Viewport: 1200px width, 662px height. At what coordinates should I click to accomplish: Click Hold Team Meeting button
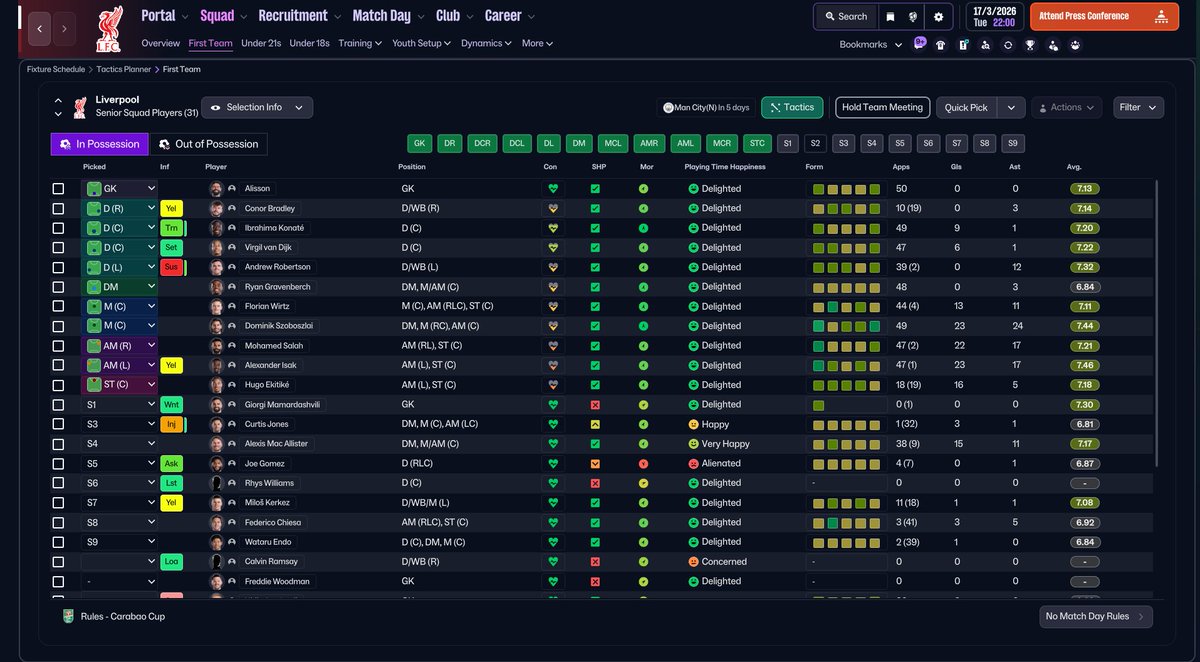883,107
